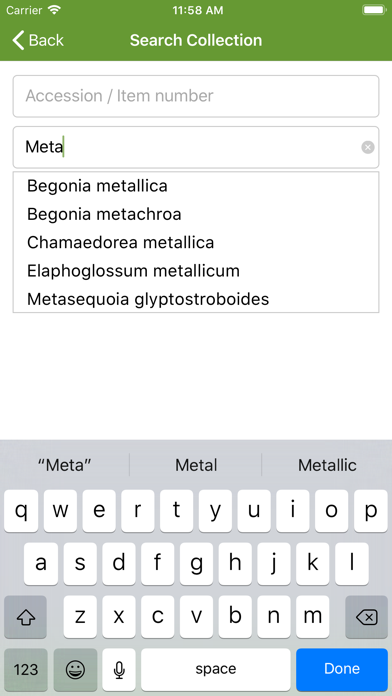This screenshot has height=696, width=392.
Task: Tap the space bar key
Action: tap(216, 669)
